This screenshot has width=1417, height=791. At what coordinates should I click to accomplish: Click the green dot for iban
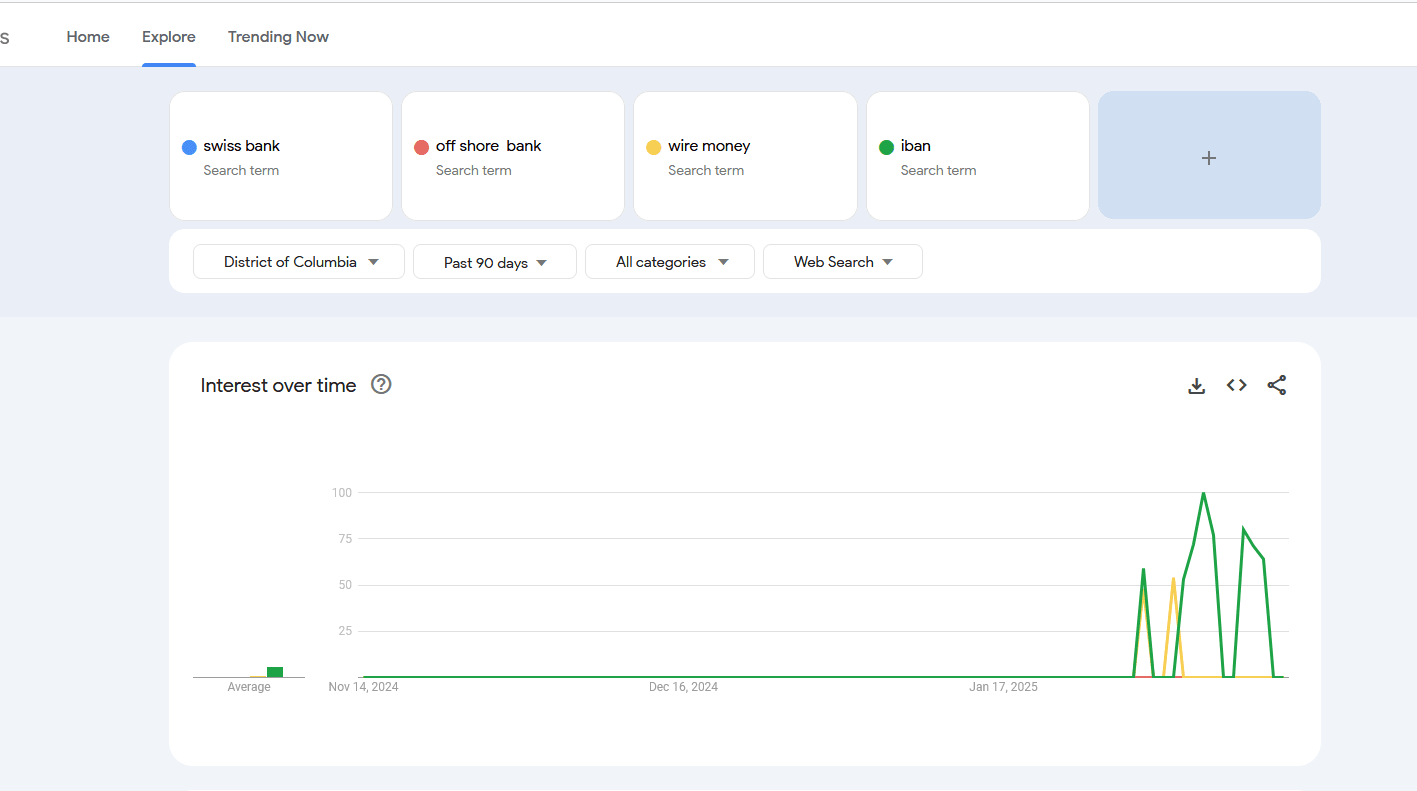(x=886, y=147)
